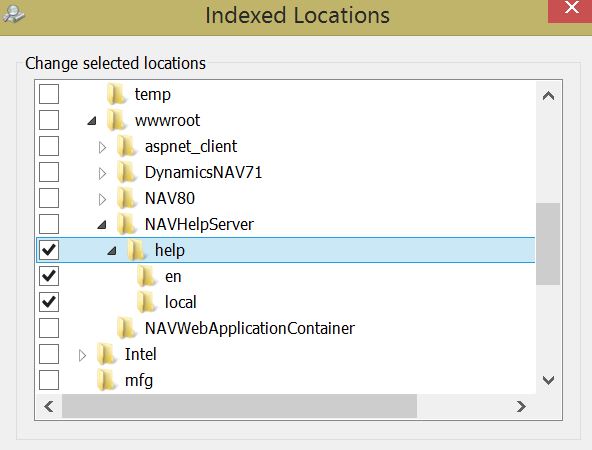Expand the Intel tree node
This screenshot has width=592, height=450.
coord(82,355)
